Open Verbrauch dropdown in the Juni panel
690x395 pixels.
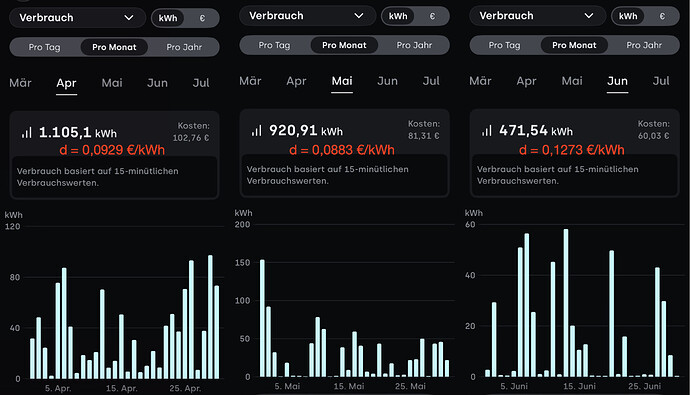pyautogui.click(x=537, y=16)
